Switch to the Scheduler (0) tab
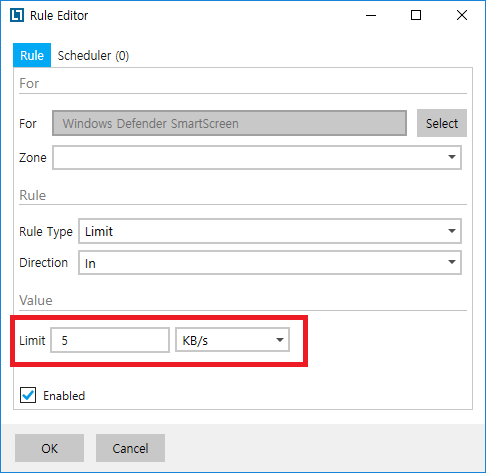486x473 pixels. (93, 56)
